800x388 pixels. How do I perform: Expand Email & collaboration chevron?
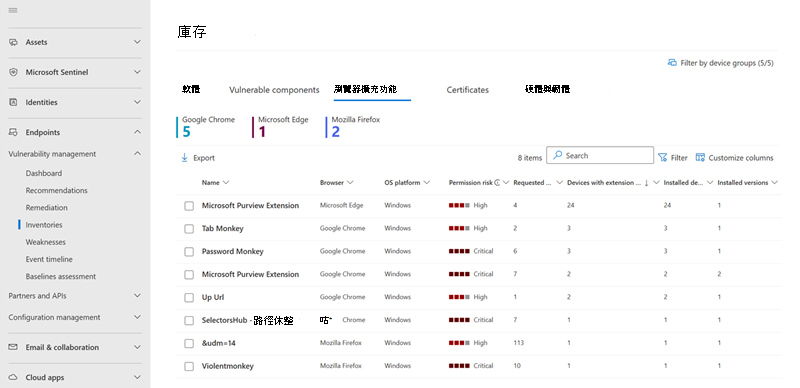pos(137,347)
